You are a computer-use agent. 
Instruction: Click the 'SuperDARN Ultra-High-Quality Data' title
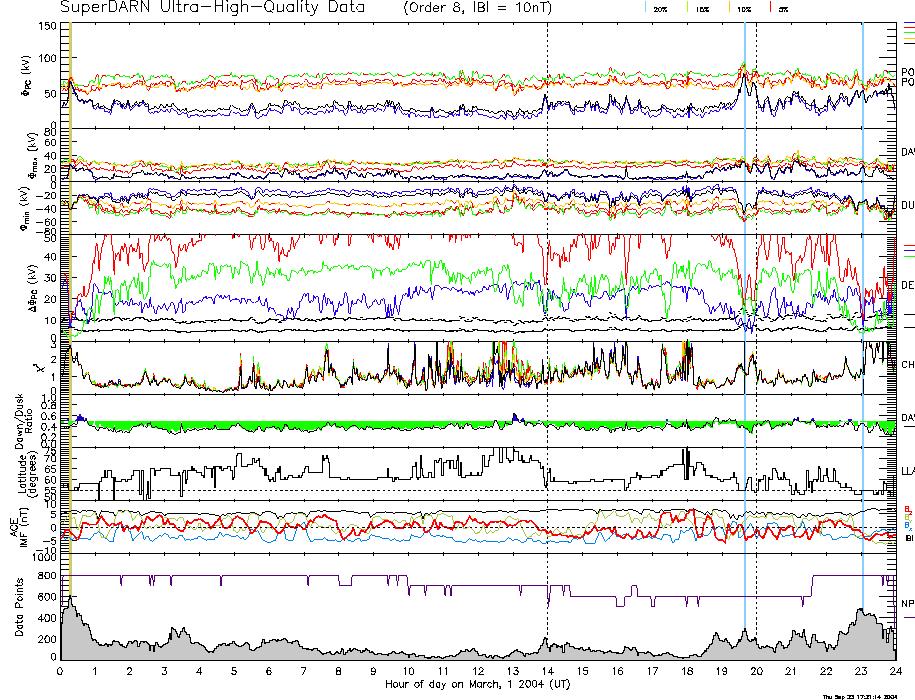(x=212, y=7)
